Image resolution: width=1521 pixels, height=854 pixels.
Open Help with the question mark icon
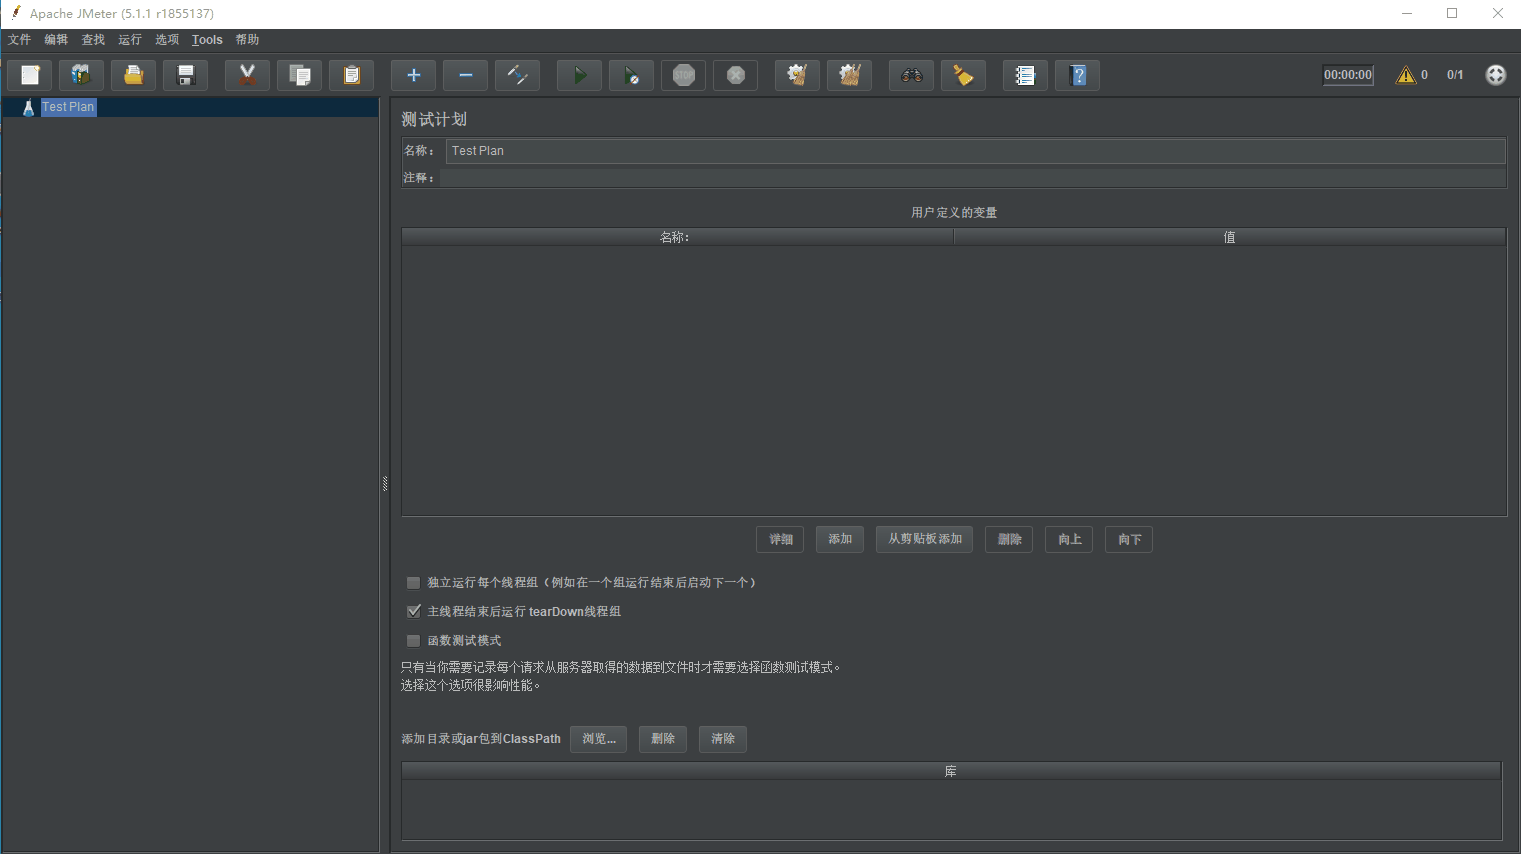(x=1077, y=75)
